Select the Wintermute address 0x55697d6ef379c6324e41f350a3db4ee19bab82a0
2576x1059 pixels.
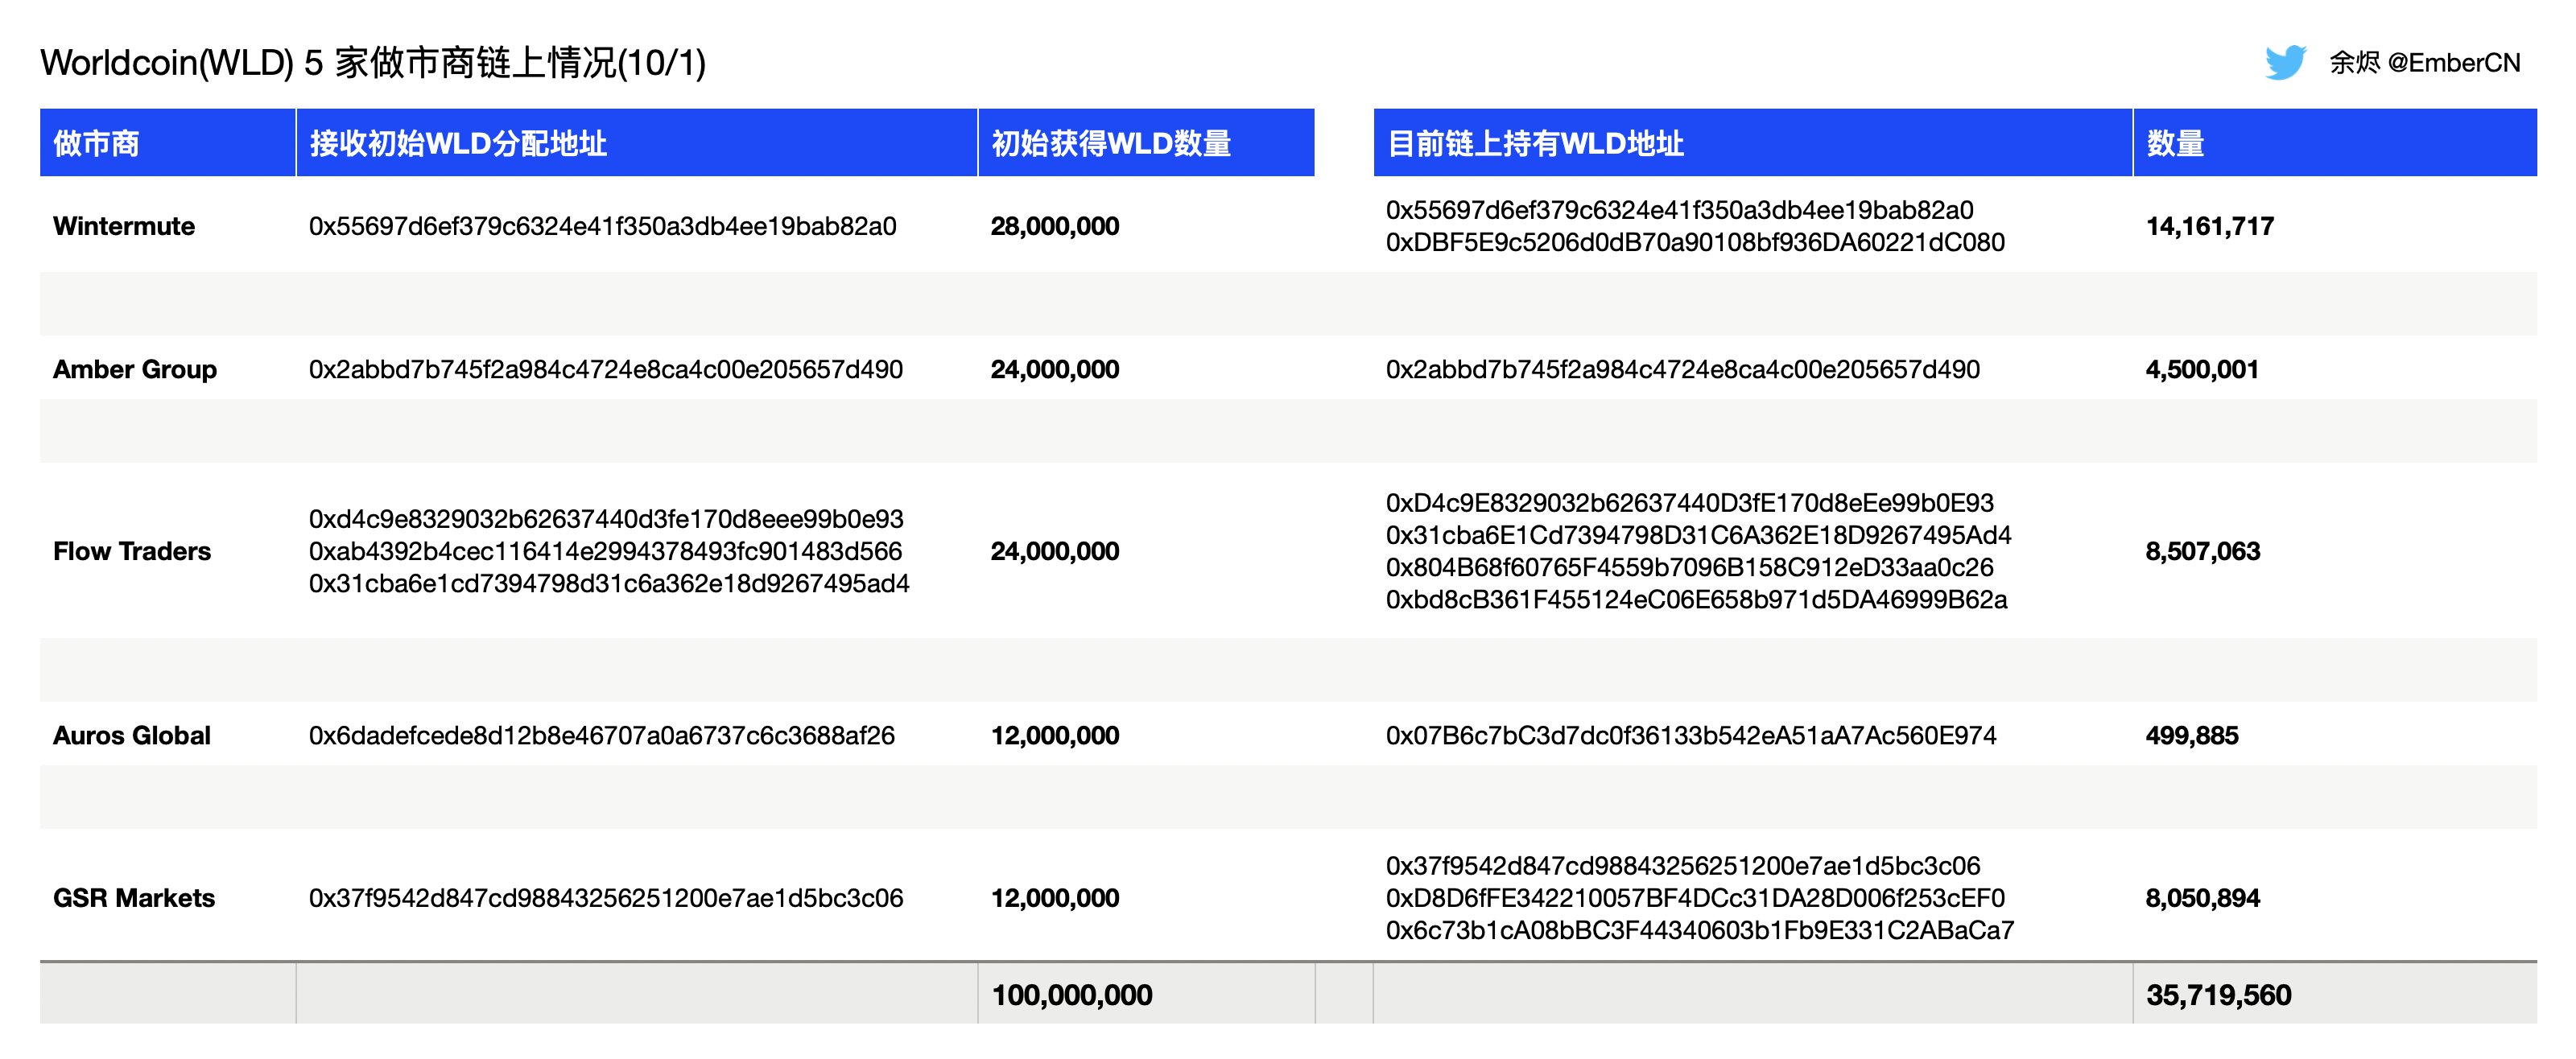point(603,226)
